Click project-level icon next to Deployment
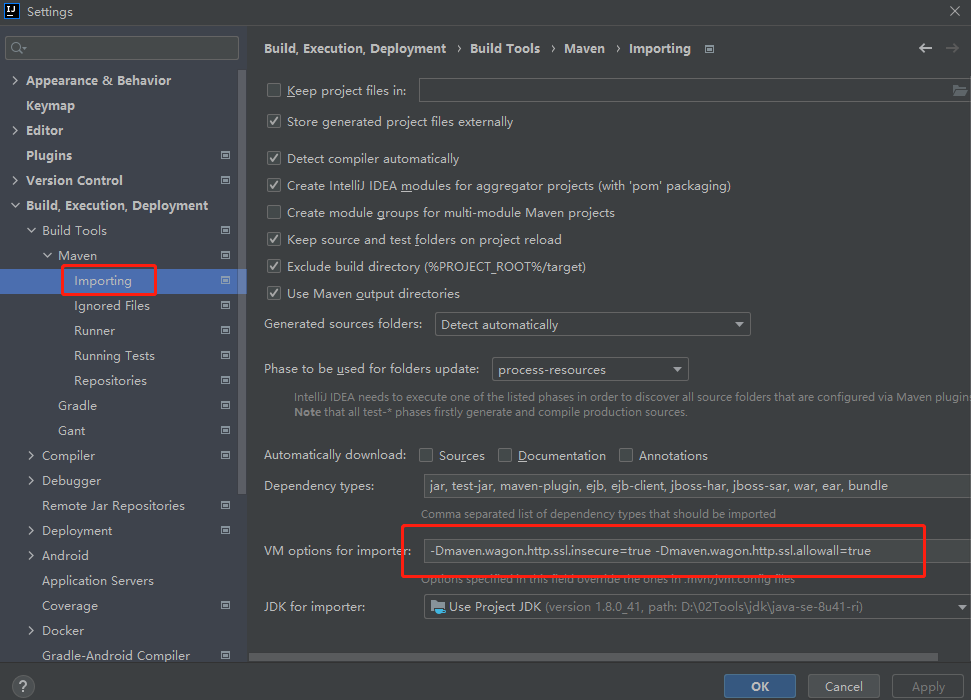The height and width of the screenshot is (700, 971). pyautogui.click(x=225, y=530)
